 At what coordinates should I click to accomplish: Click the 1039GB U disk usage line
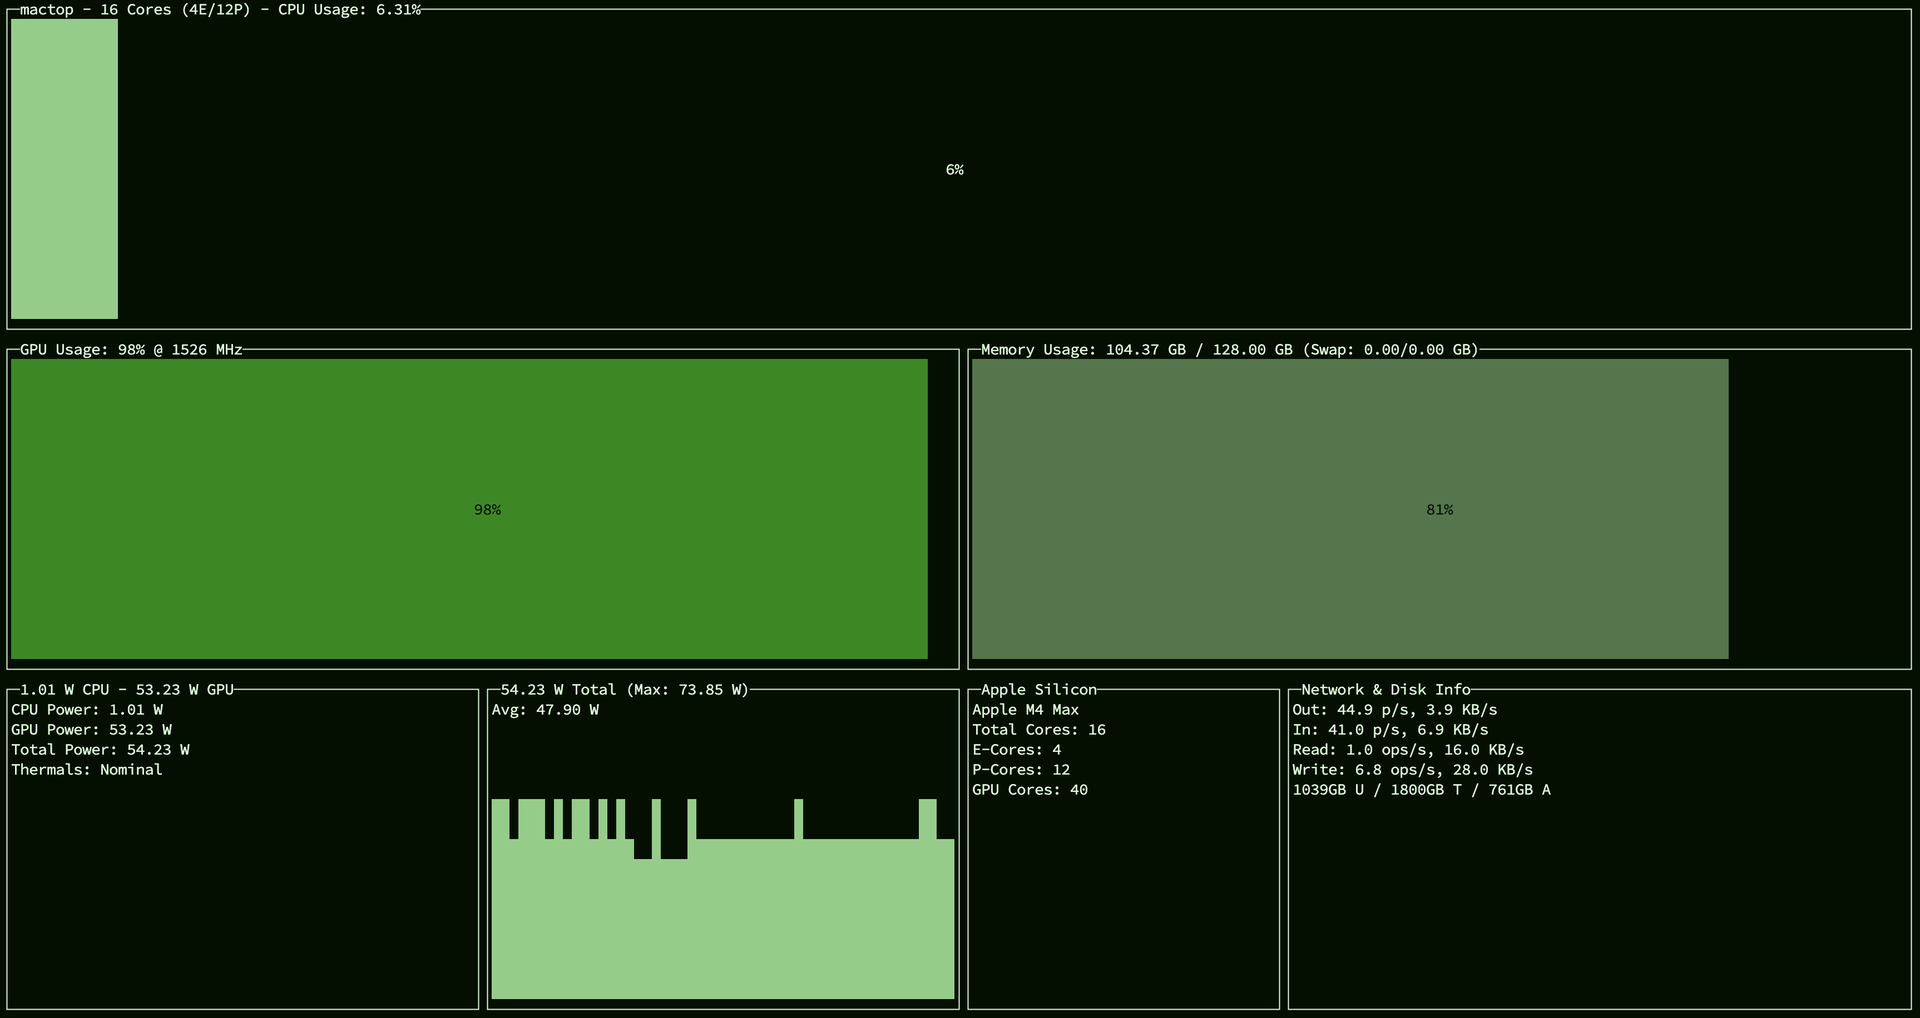click(x=1421, y=790)
